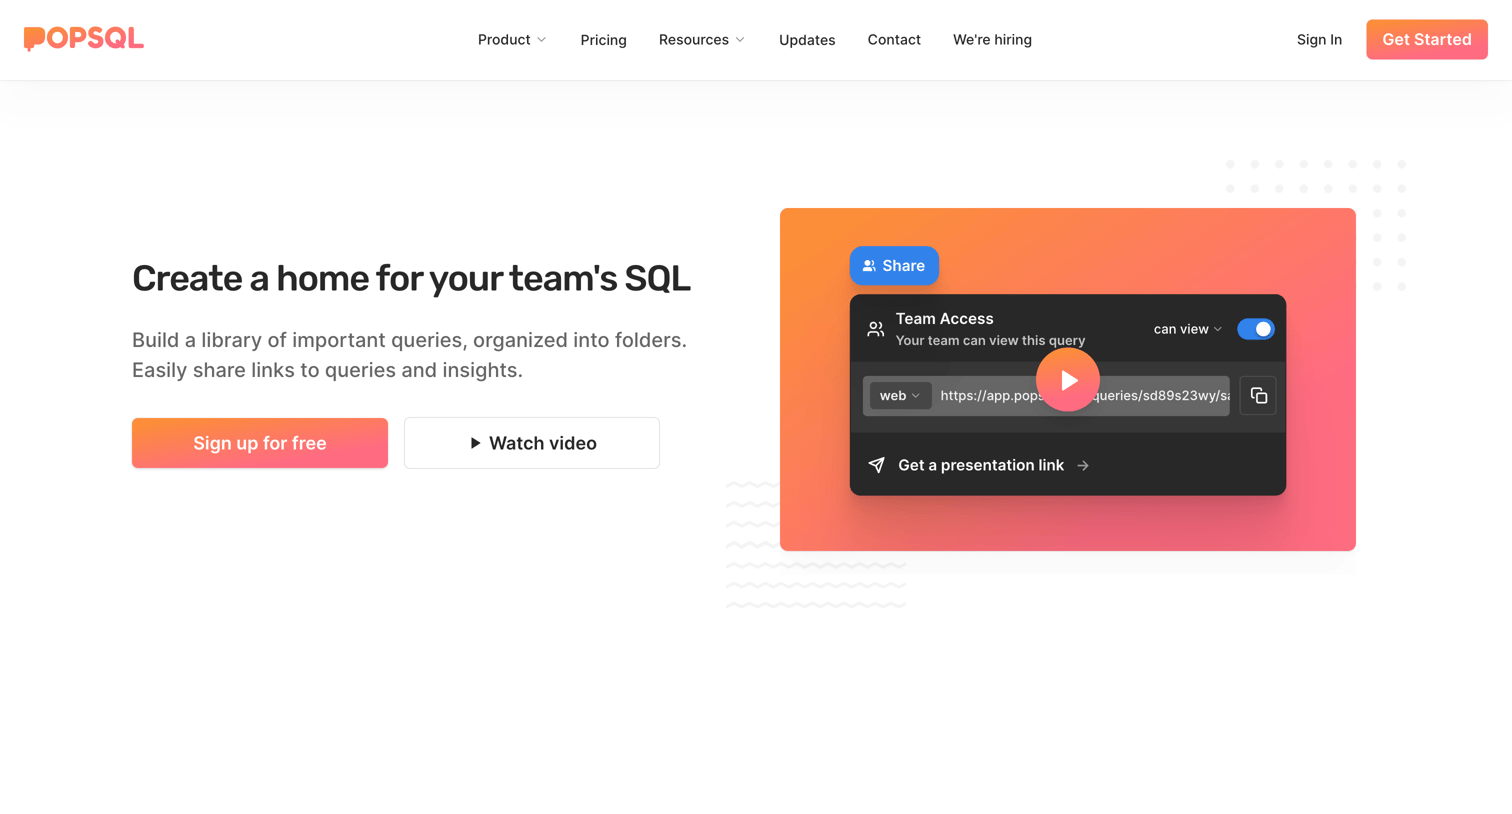The image size is (1512, 814).
Task: Click the Get Started button
Action: (1426, 40)
